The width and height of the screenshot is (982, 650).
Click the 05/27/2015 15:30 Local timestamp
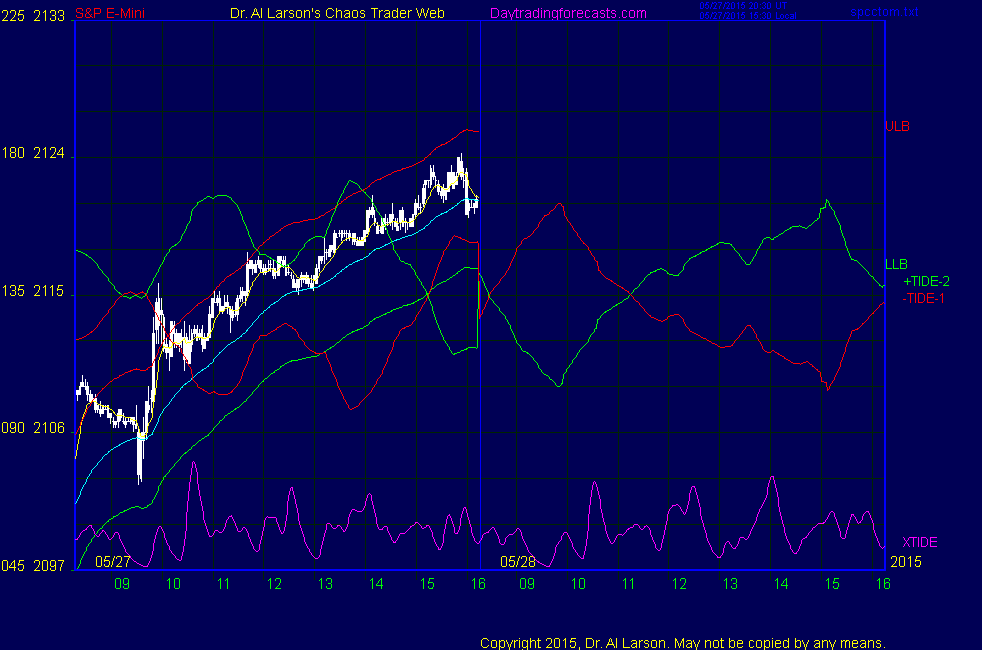(x=748, y=16)
